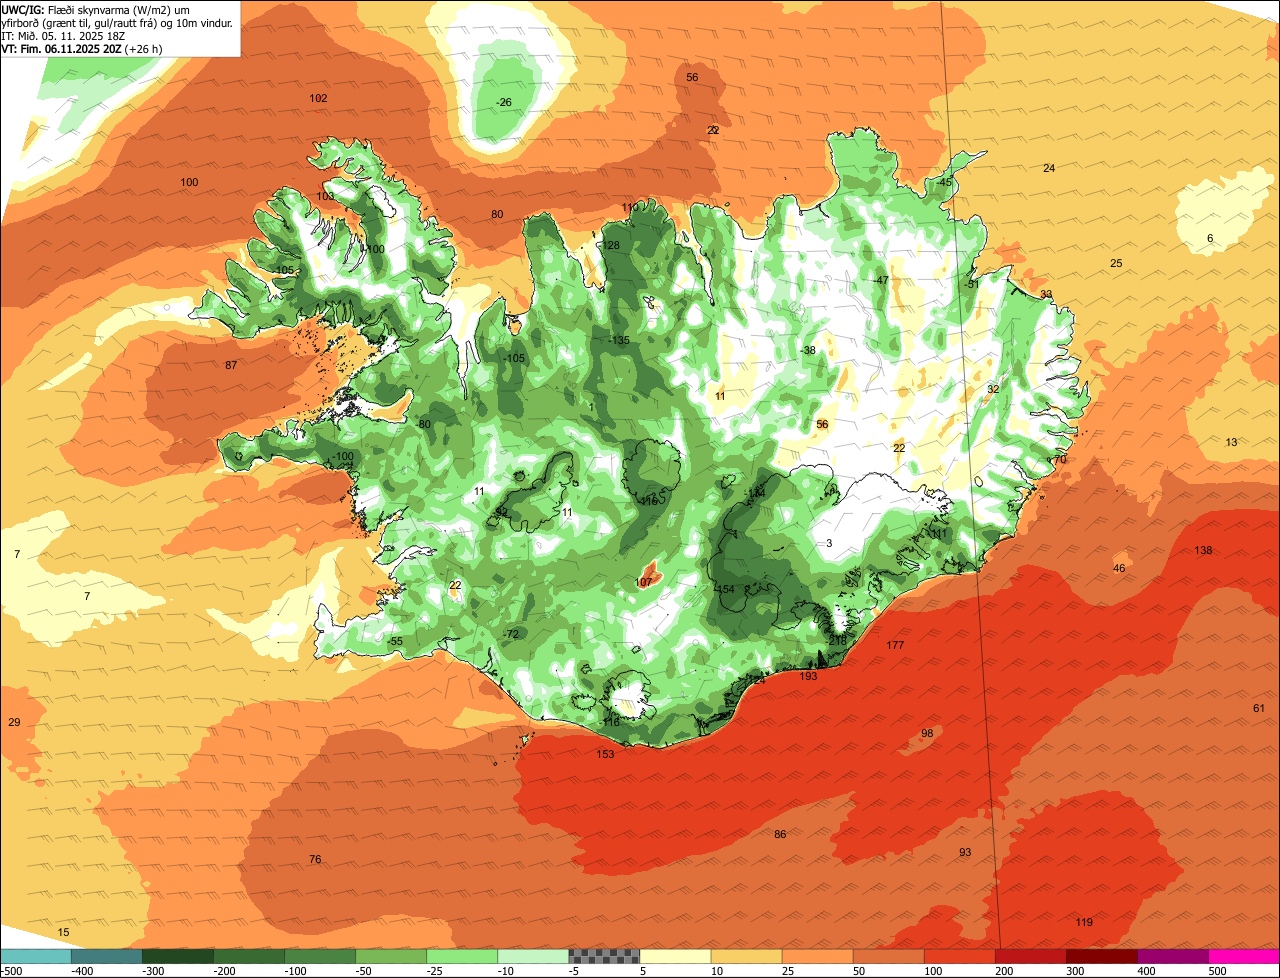Viewport: 1280px width, 978px height.
Task: Click the legend swatch between 100 and 200
Action: click(959, 956)
